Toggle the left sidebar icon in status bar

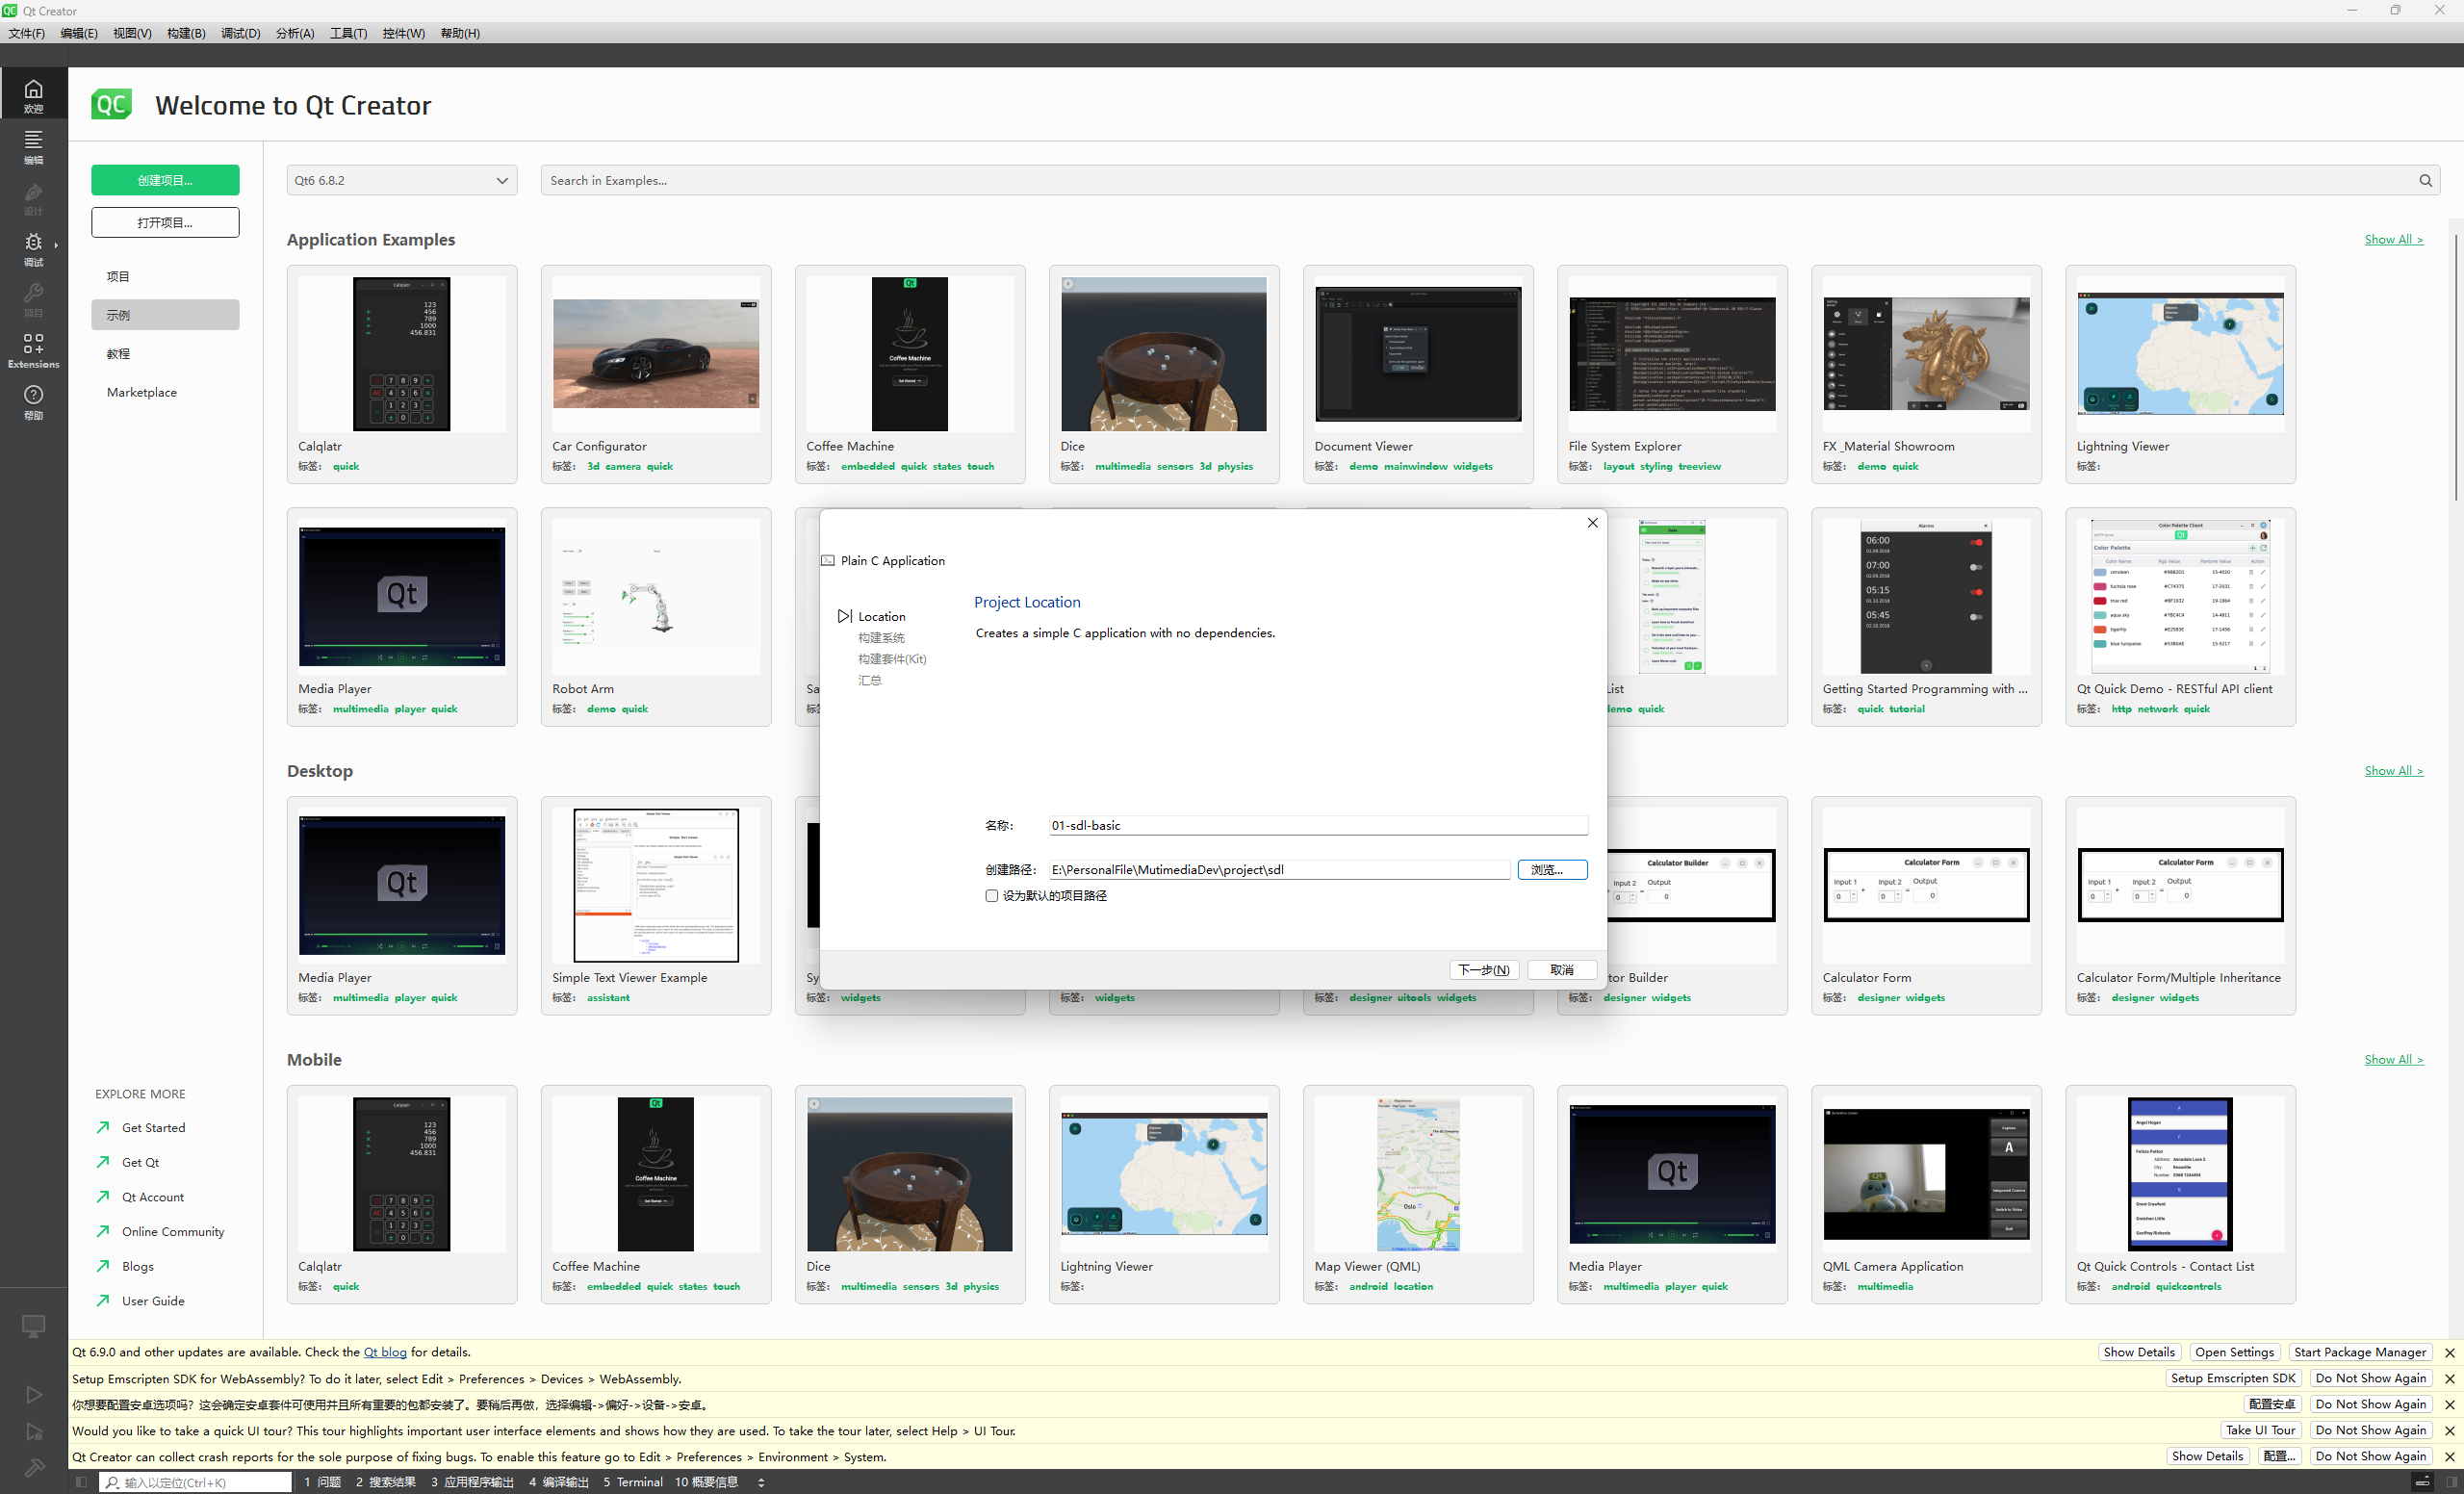[x=82, y=1482]
